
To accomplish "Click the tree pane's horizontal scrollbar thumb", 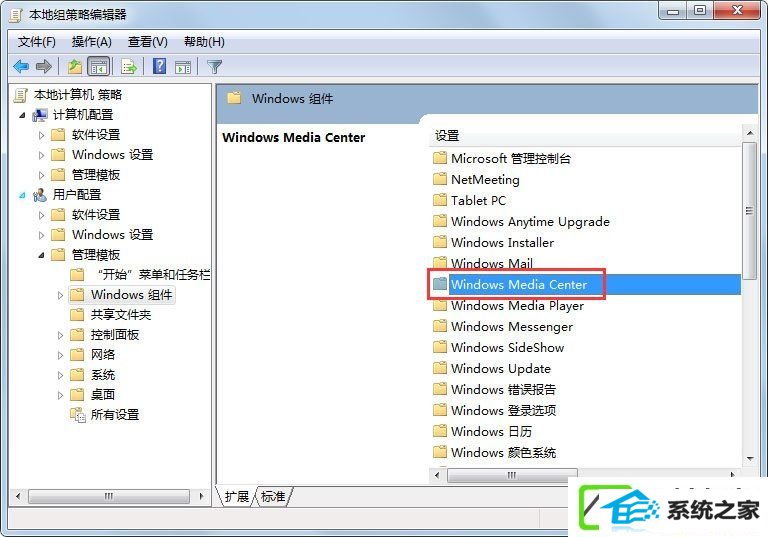I will pyautogui.click(x=109, y=496).
